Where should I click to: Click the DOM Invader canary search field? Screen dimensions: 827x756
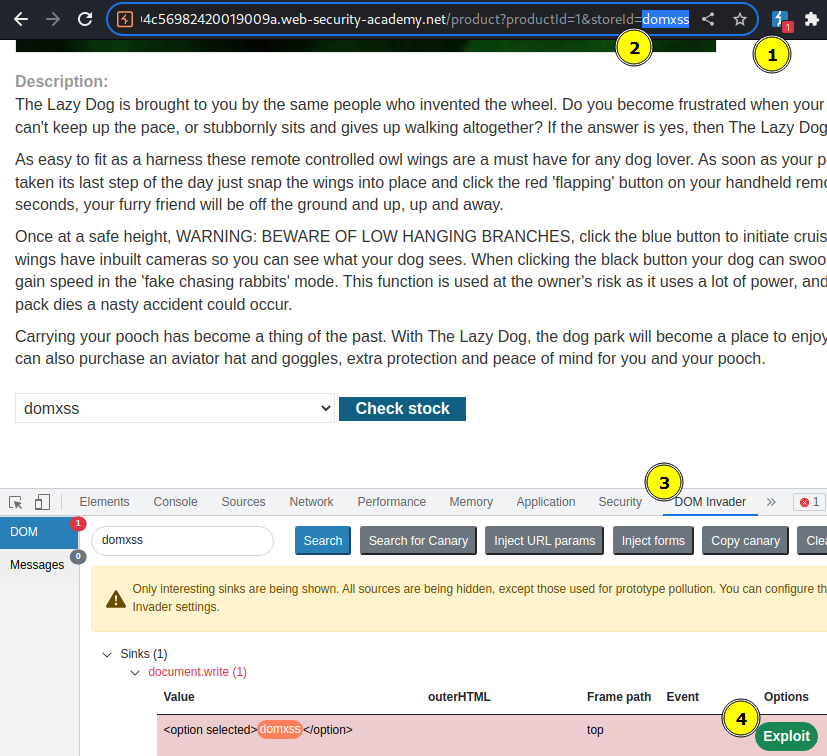click(x=182, y=540)
